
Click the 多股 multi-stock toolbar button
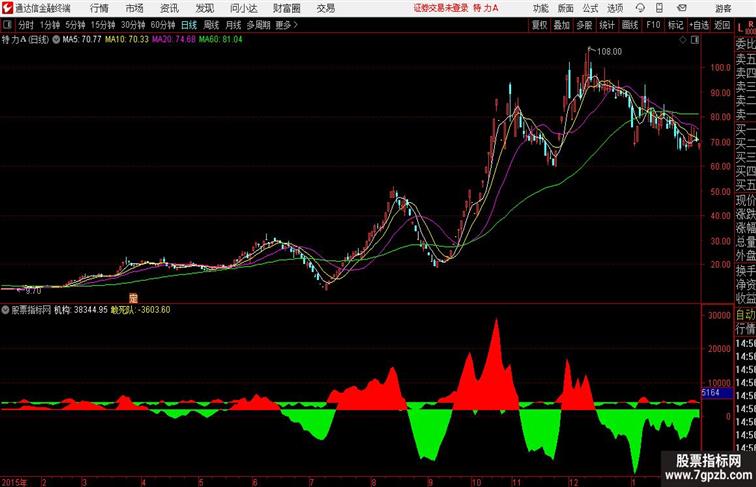point(584,25)
